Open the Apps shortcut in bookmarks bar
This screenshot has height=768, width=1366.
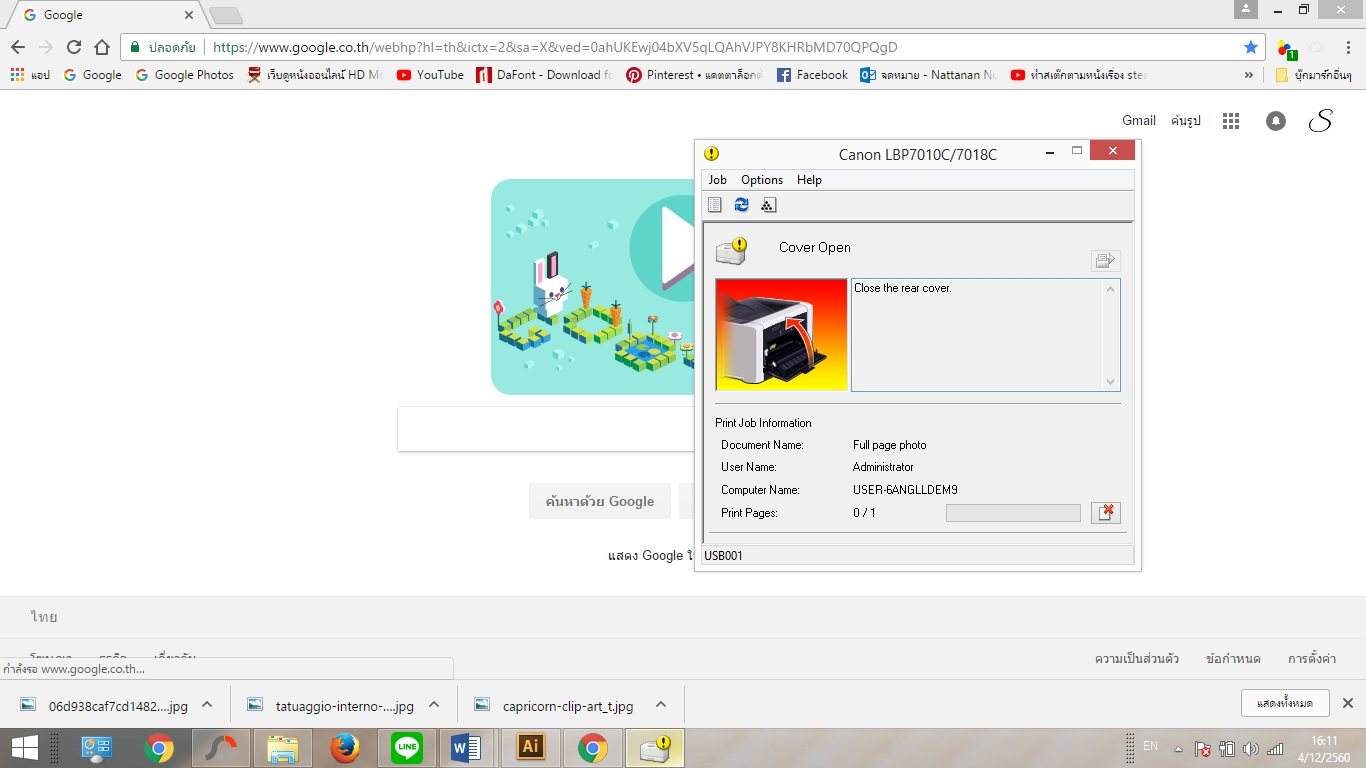[x=30, y=75]
